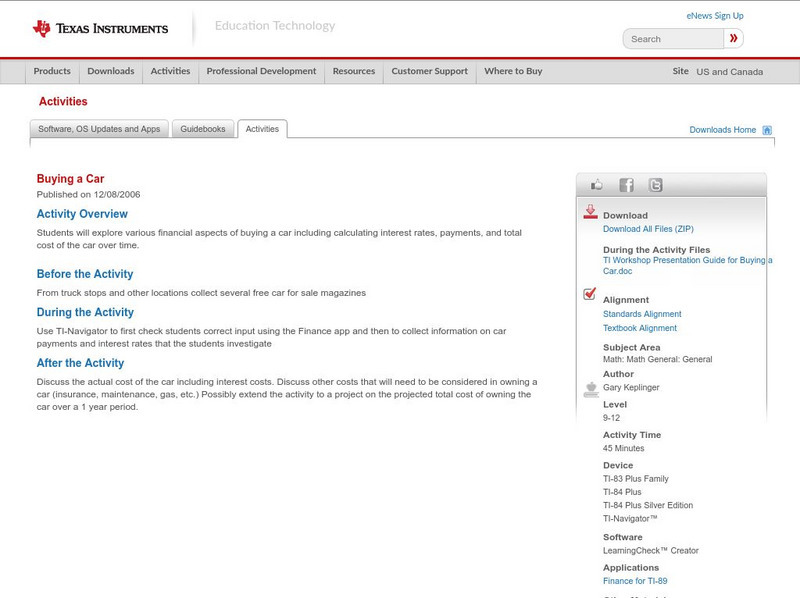The image size is (800, 598).
Task: Open TI Workshop Presentation Guide doc link
Action: (x=687, y=265)
